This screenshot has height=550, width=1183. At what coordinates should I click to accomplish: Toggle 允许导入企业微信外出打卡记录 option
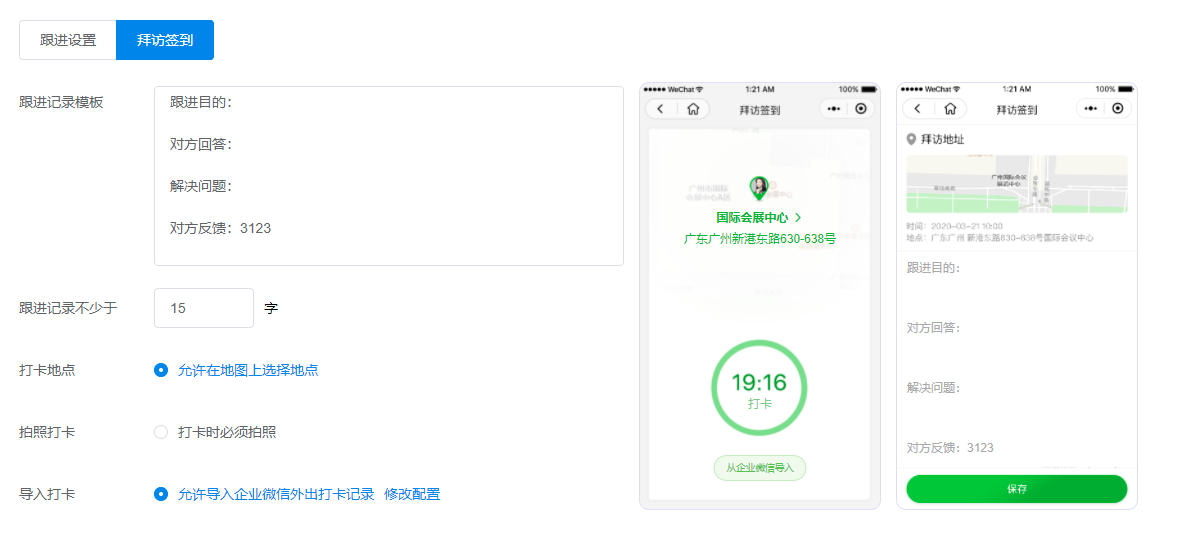[161, 494]
